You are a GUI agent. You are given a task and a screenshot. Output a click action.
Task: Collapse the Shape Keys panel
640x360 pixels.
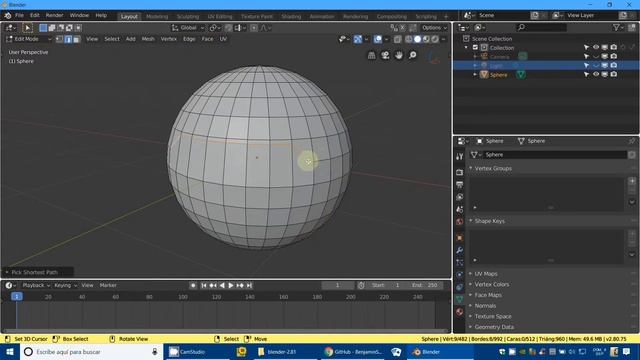pos(489,221)
